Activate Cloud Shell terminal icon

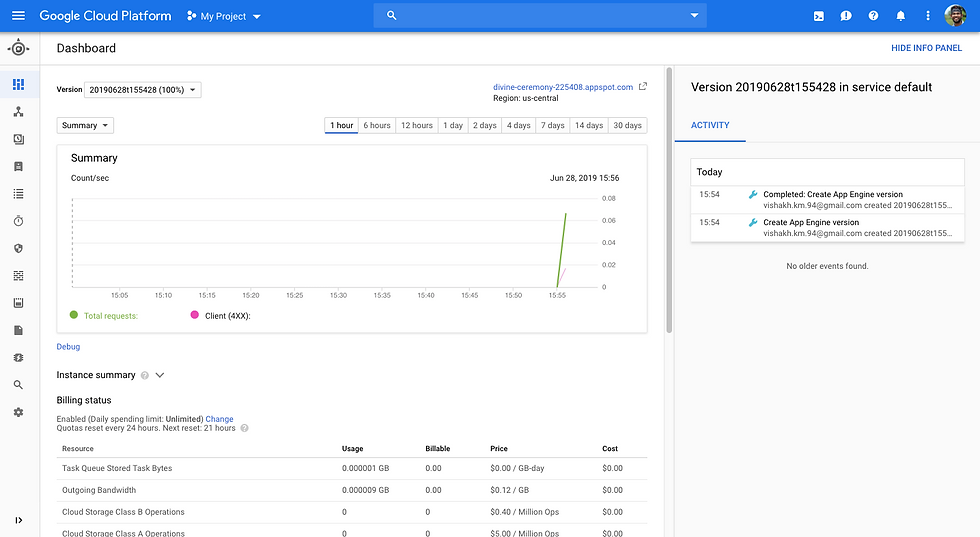coord(819,16)
